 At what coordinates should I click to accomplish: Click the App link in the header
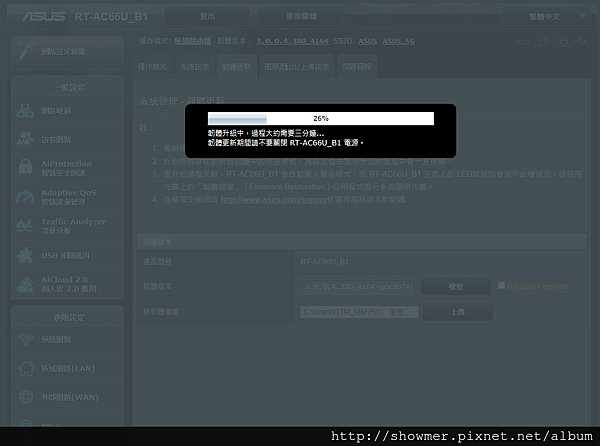pos(522,42)
